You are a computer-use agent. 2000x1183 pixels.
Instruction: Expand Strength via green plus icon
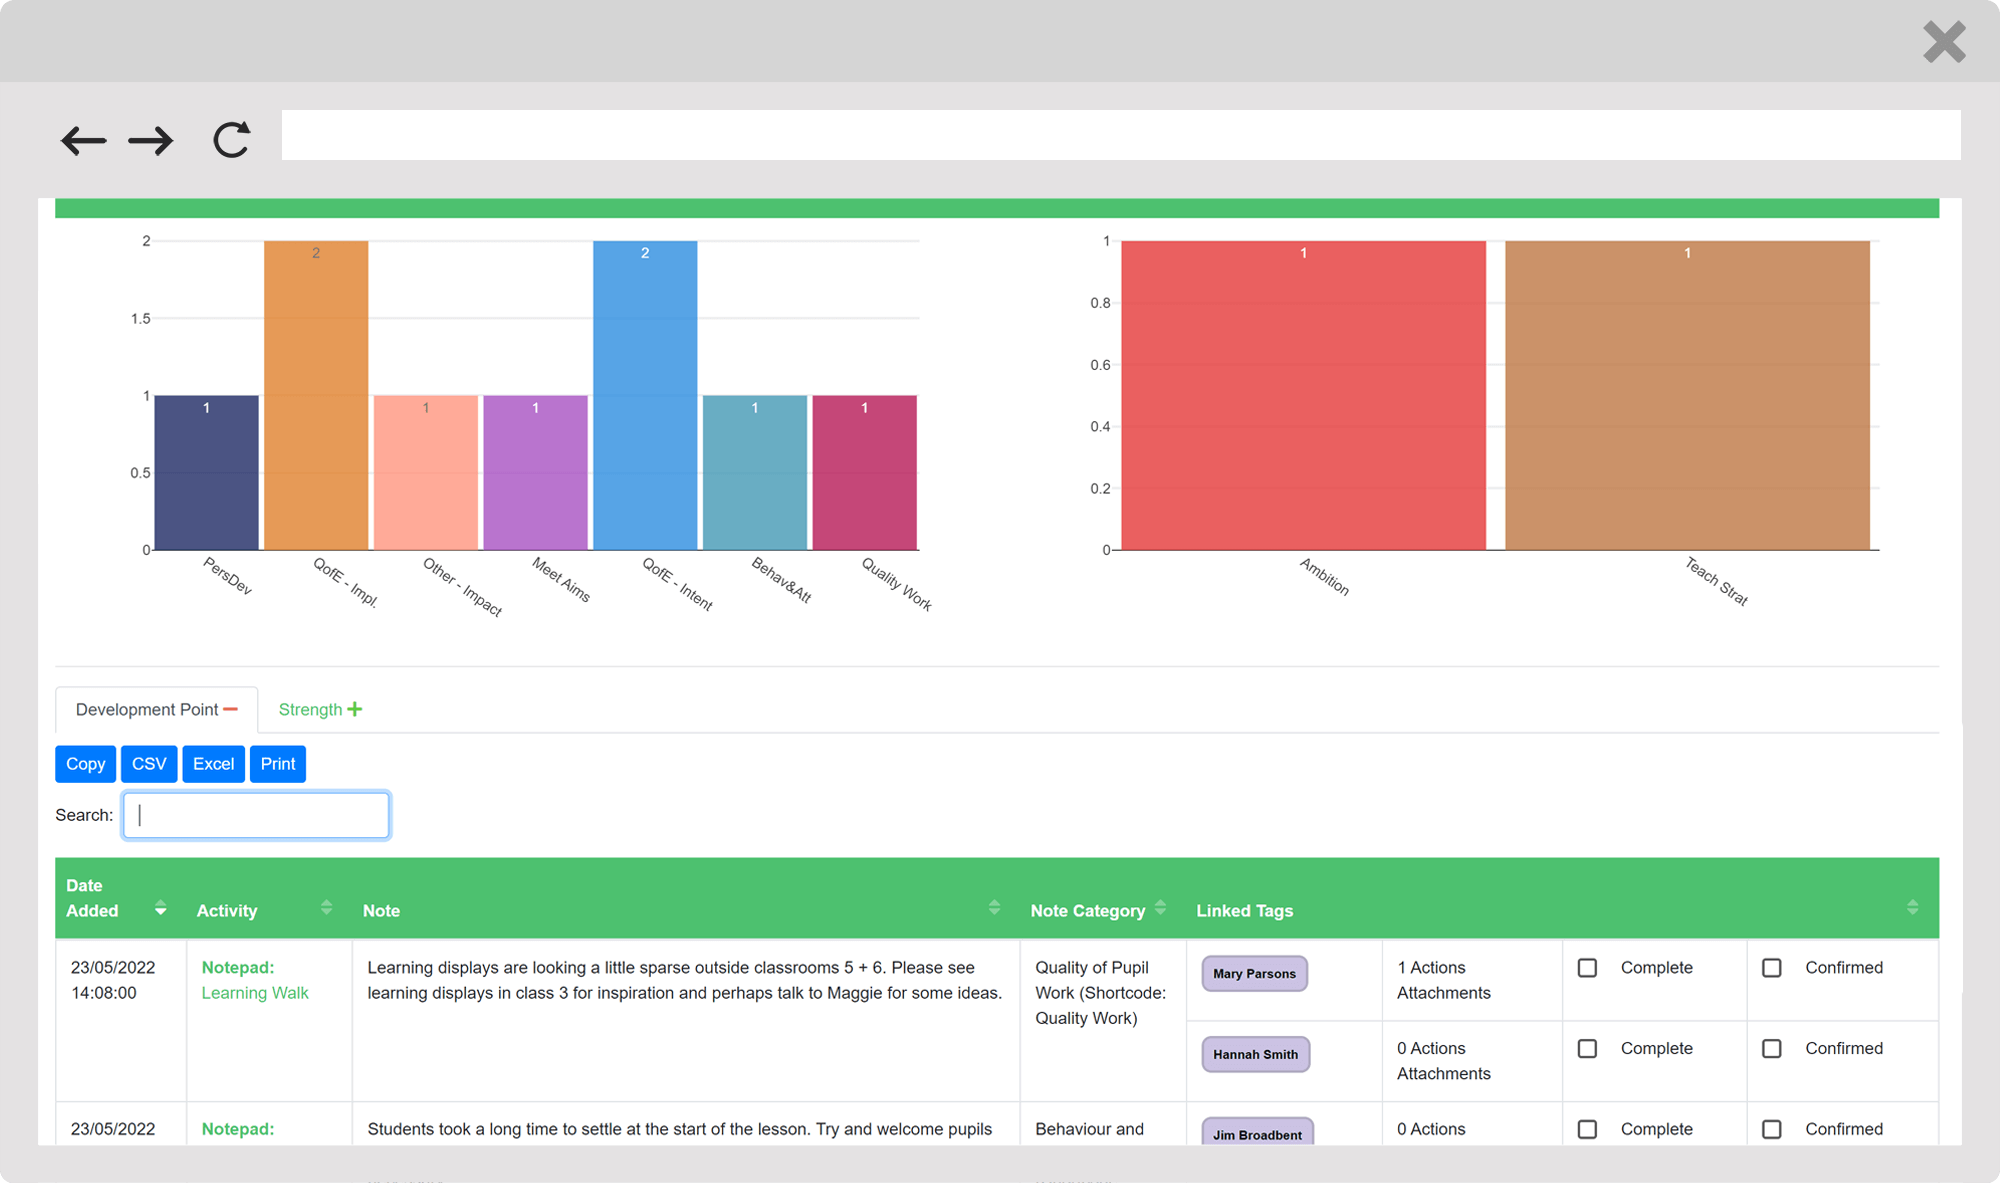click(x=355, y=709)
